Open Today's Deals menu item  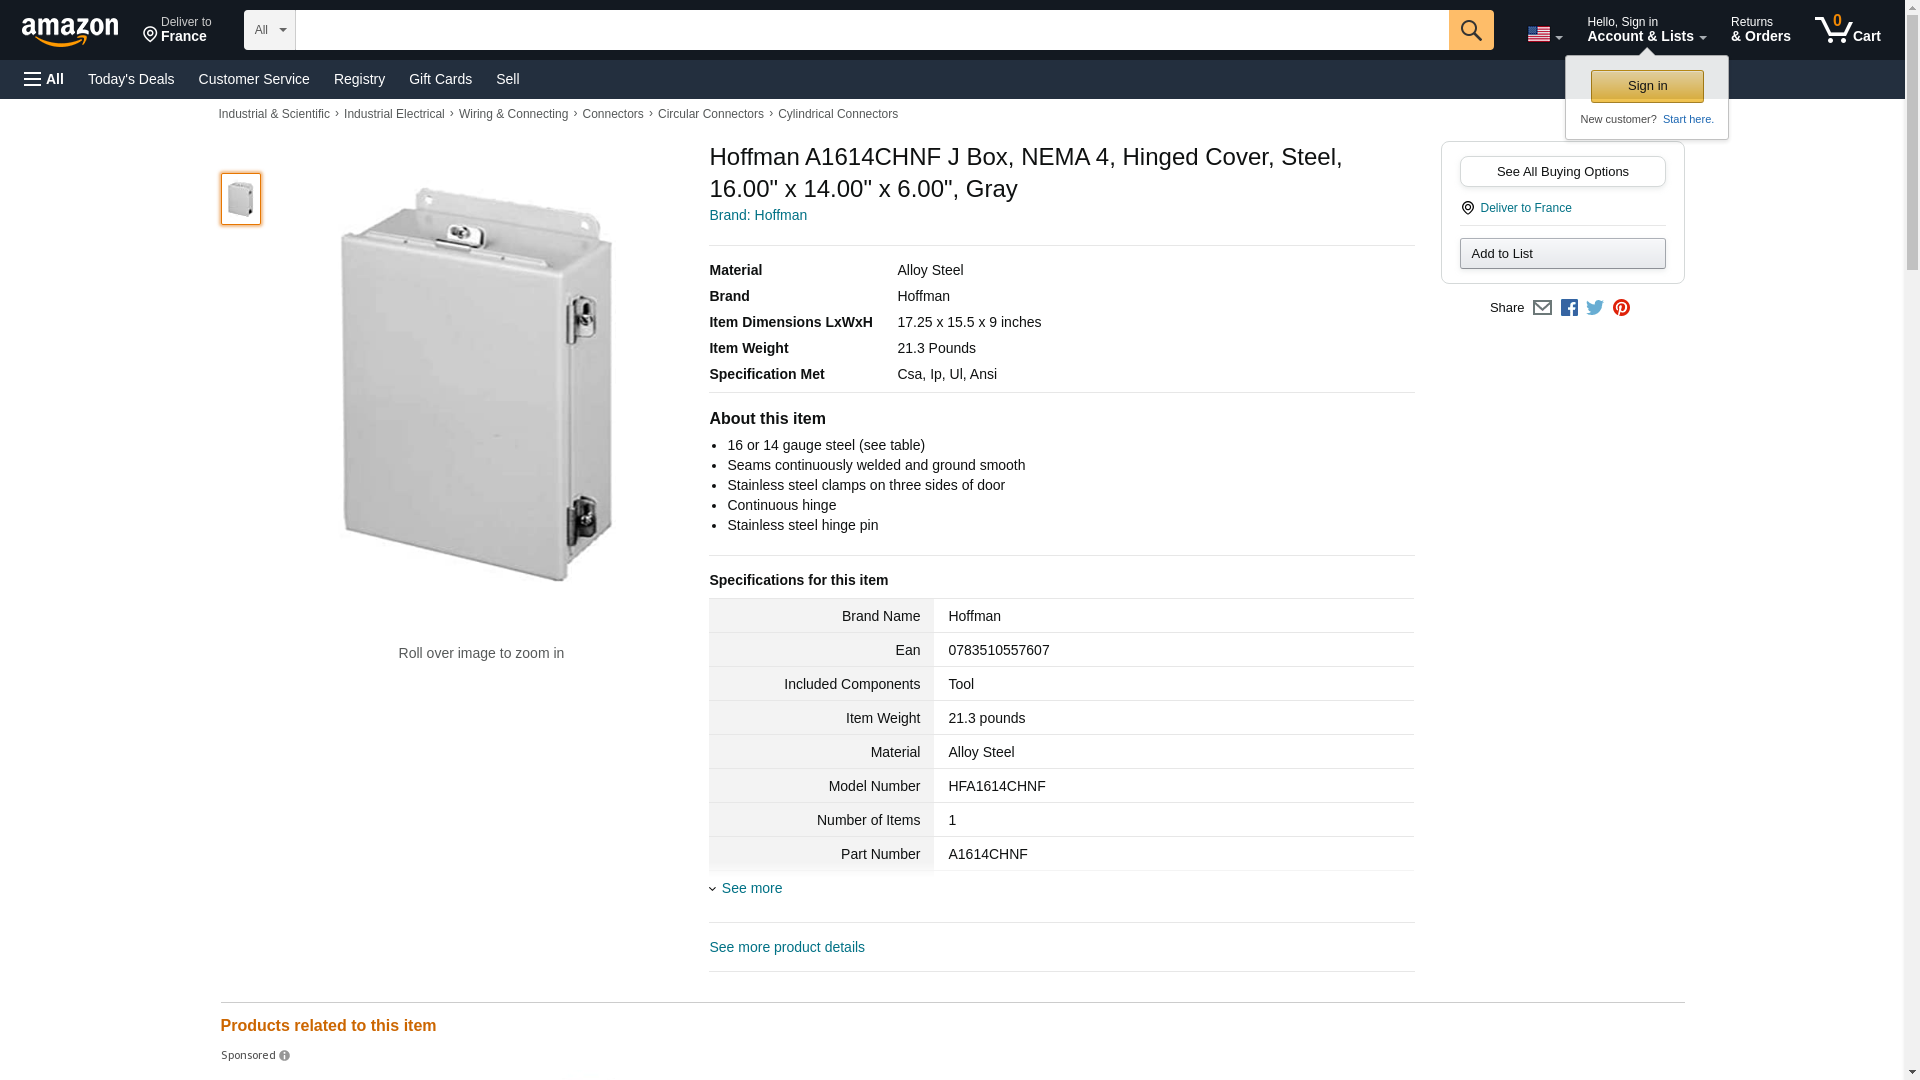tap(131, 79)
